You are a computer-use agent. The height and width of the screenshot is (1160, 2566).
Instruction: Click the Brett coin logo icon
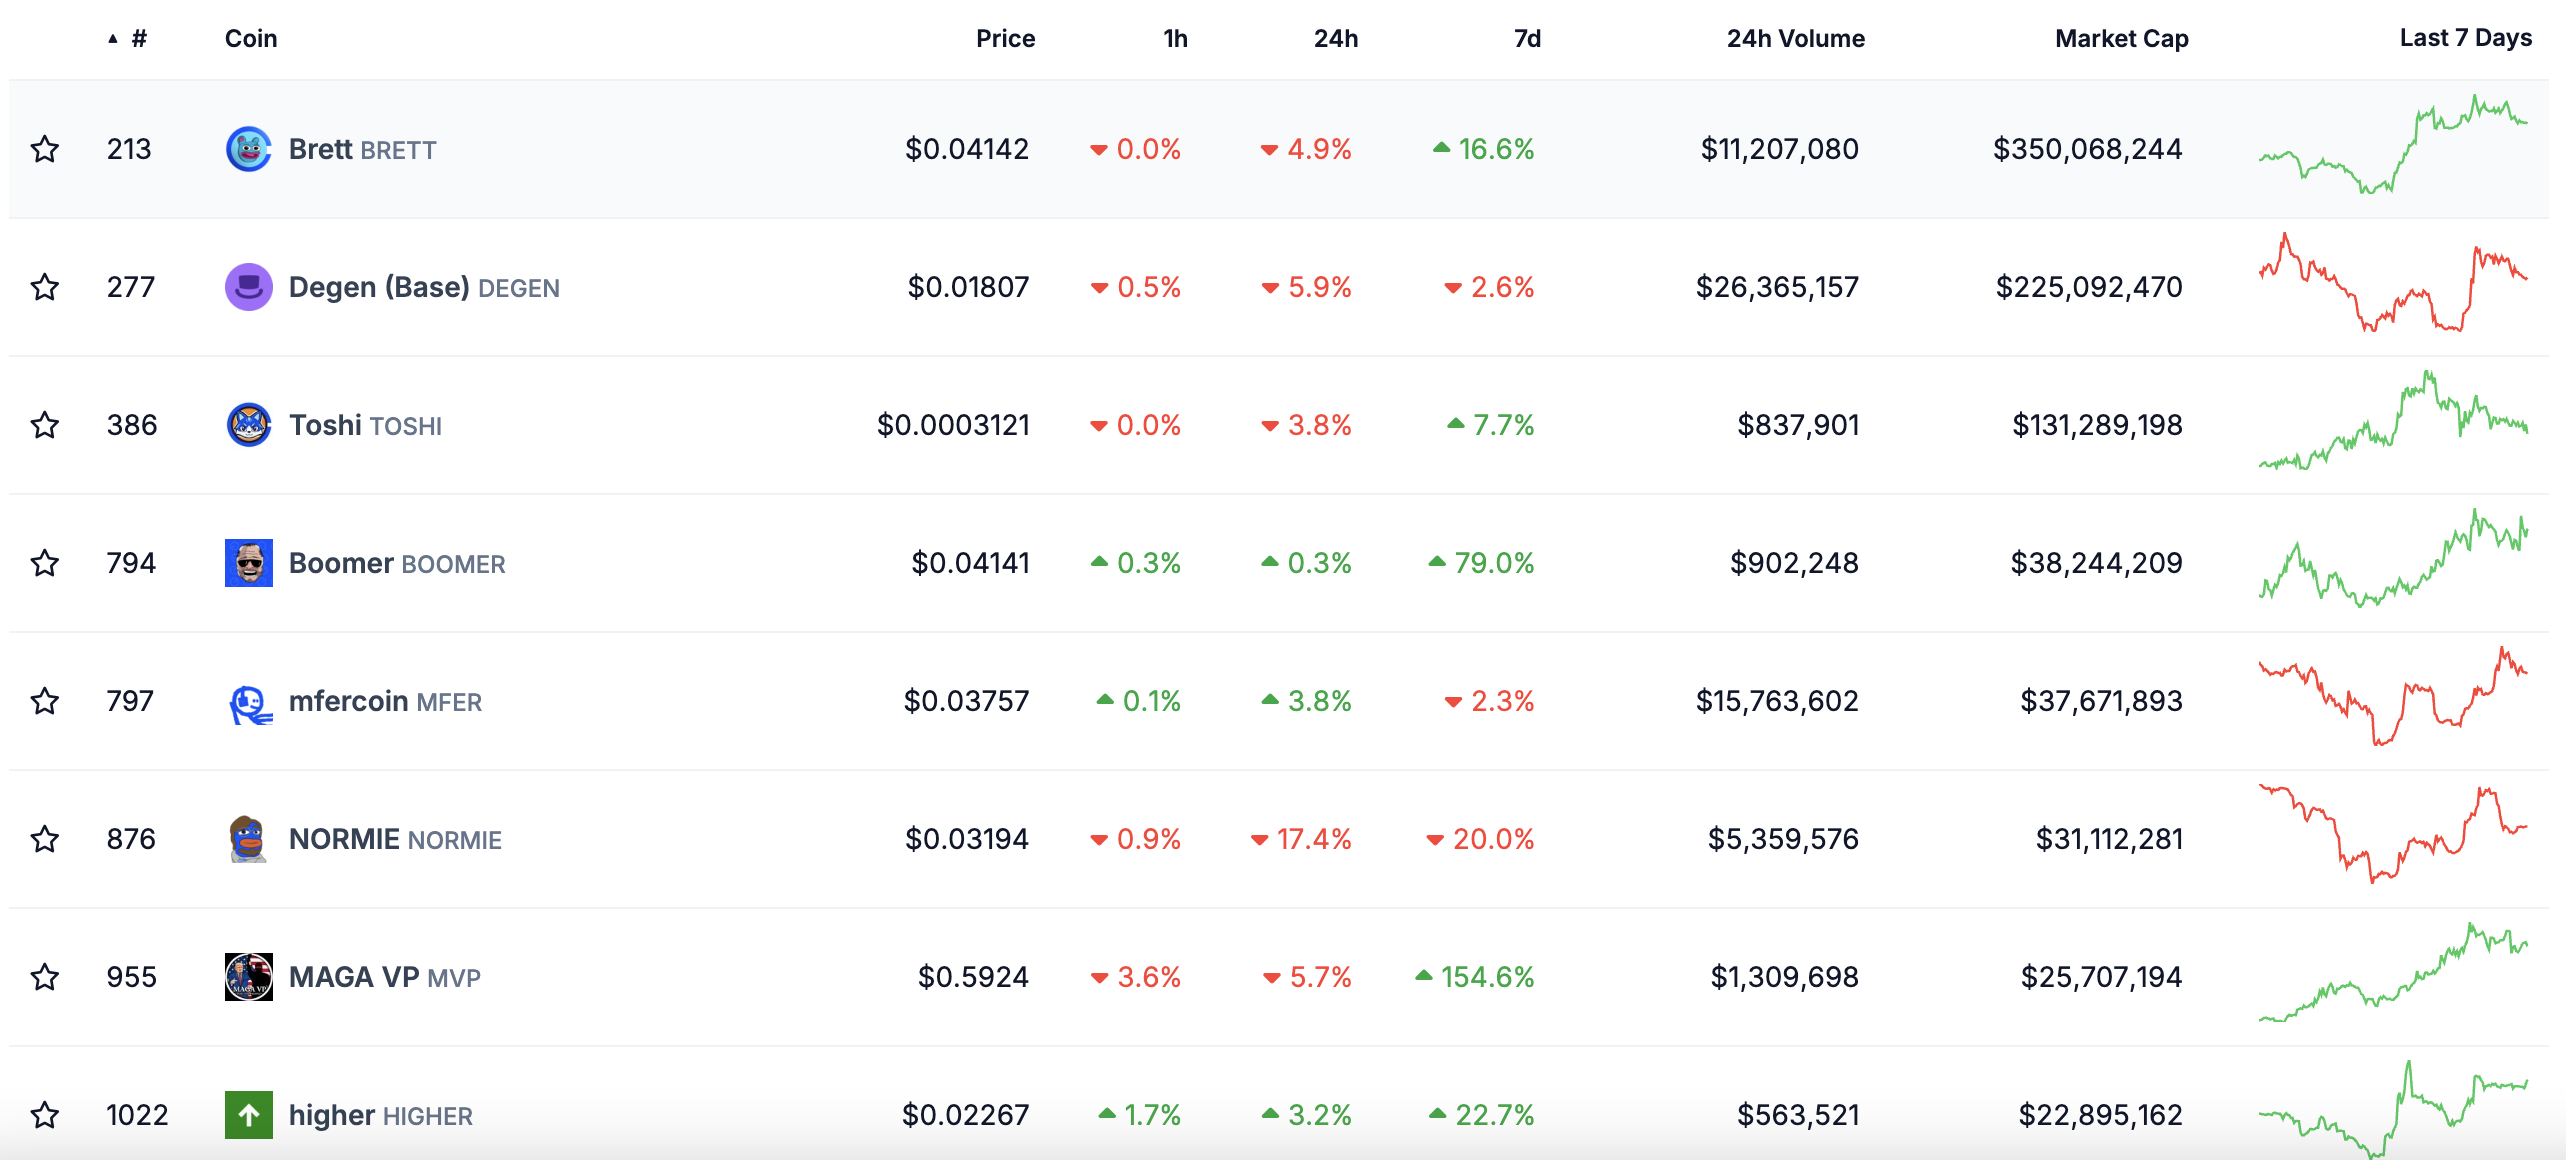(249, 149)
